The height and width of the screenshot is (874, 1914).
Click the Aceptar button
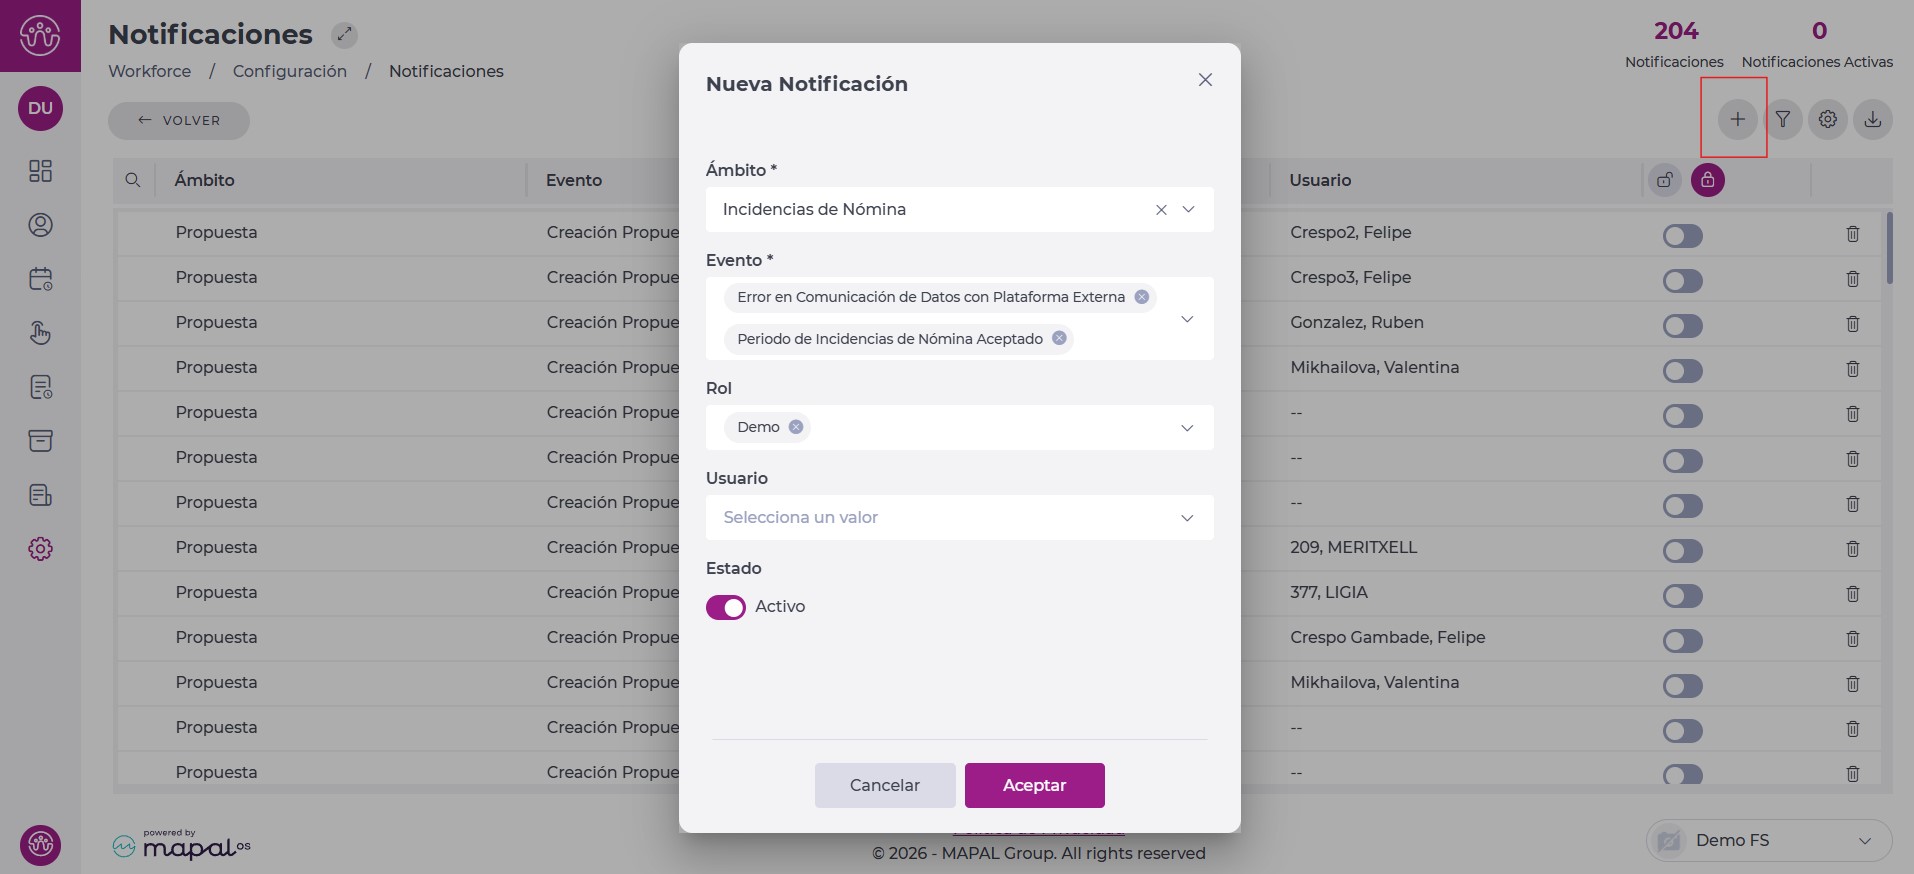coord(1034,785)
